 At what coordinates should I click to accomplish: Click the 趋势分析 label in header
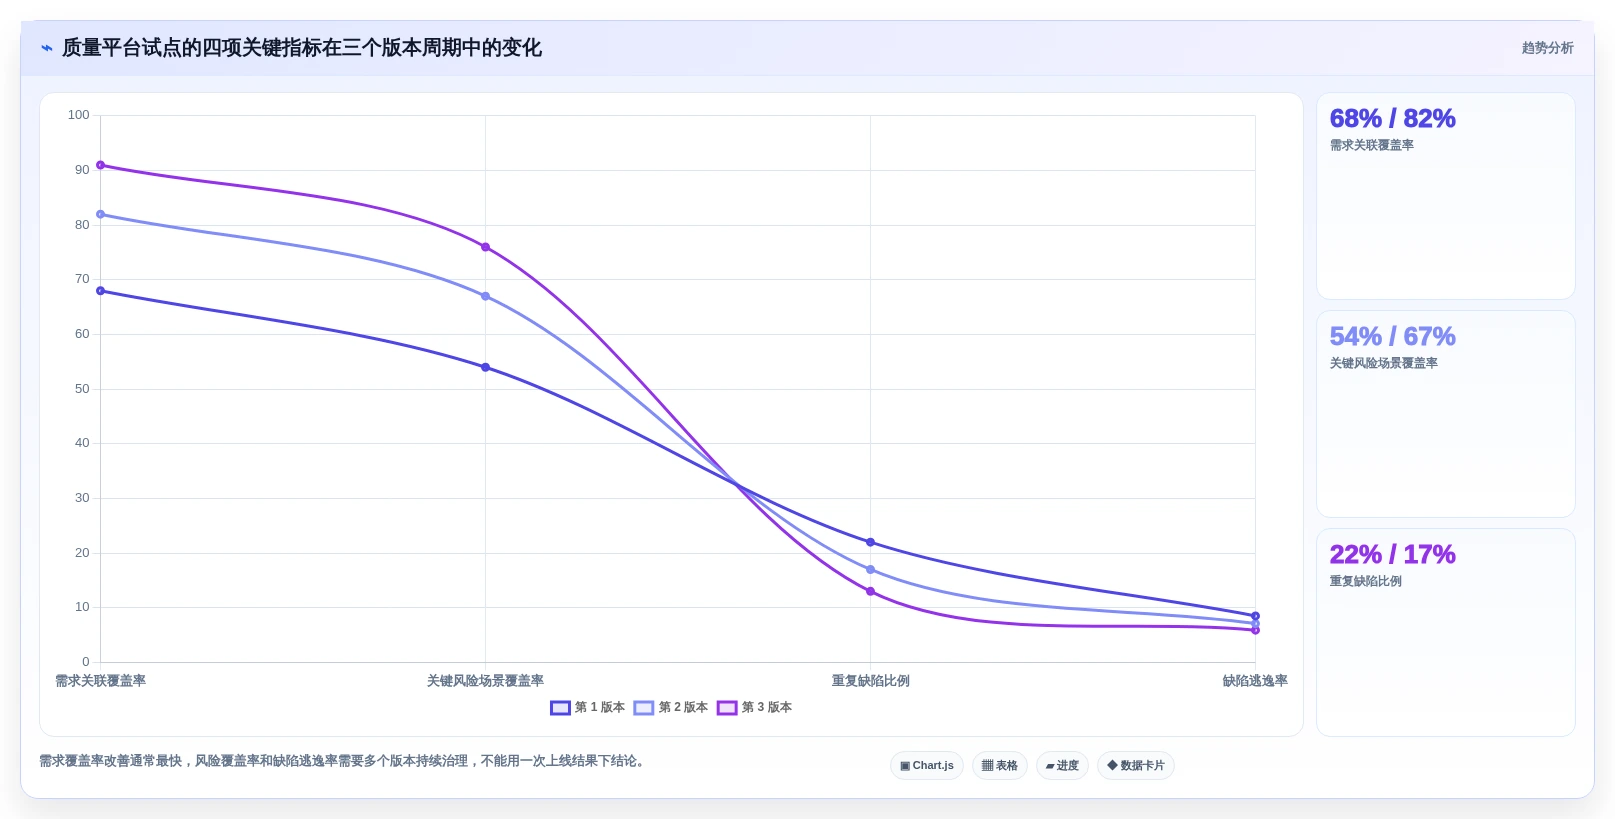(x=1547, y=48)
